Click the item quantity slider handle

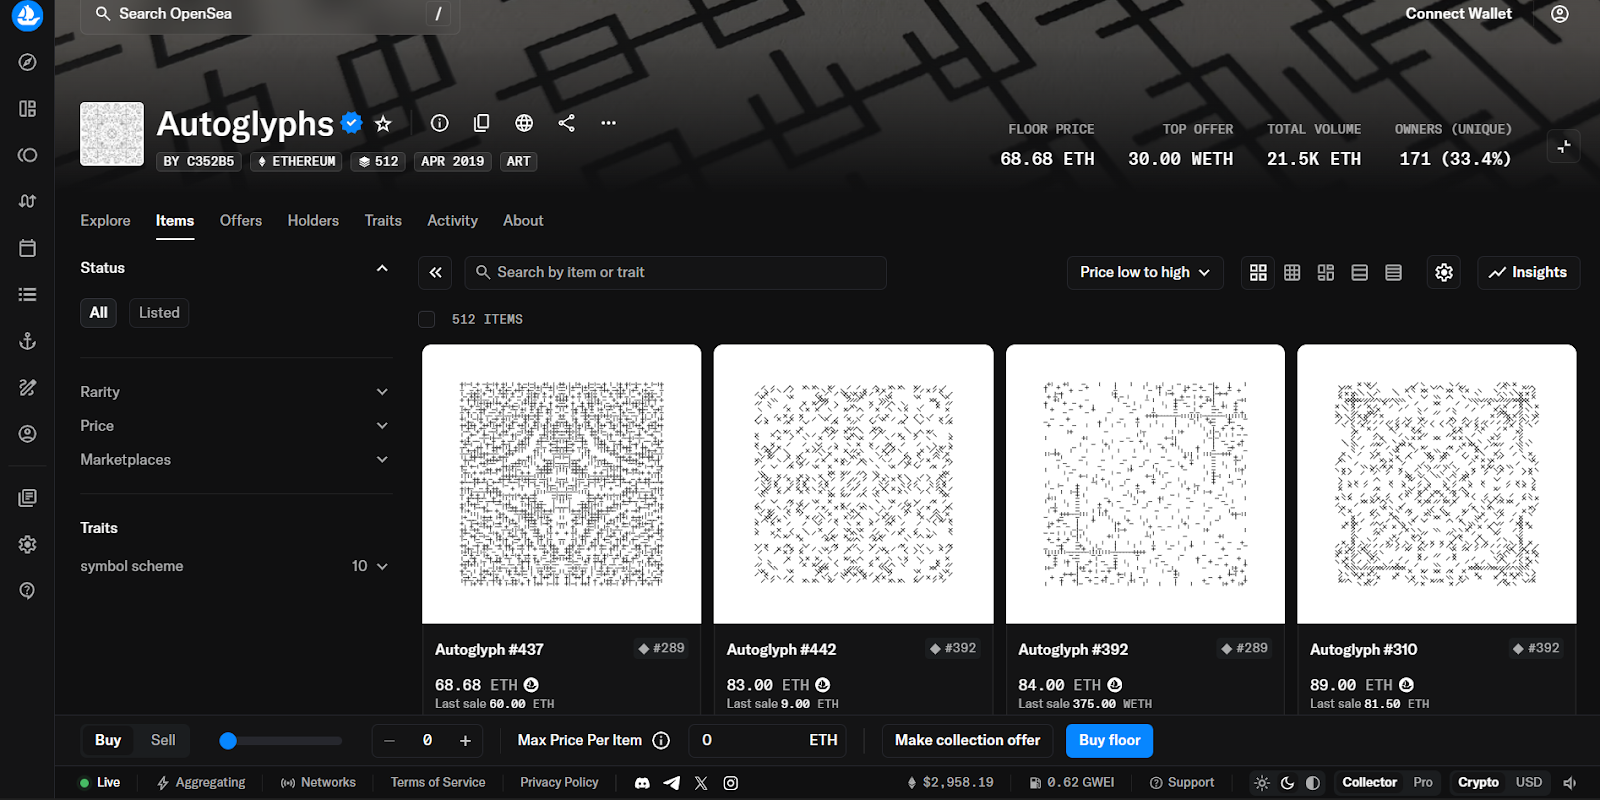(x=228, y=741)
